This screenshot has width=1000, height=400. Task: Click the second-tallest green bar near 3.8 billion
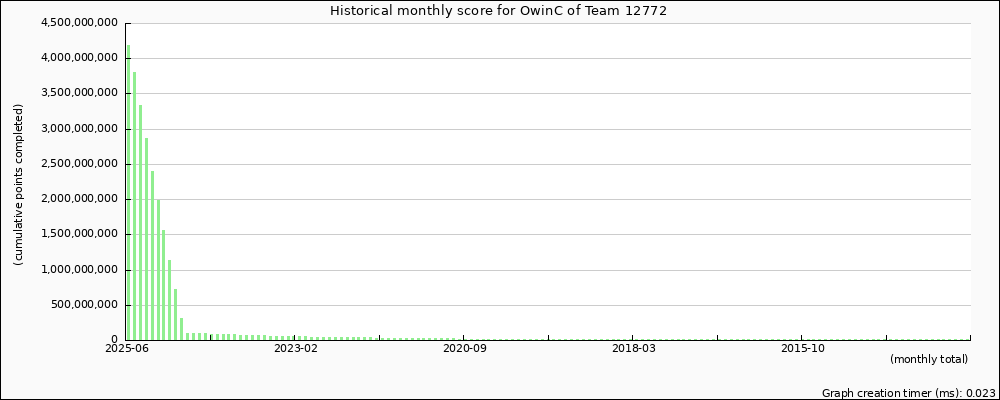[135, 206]
